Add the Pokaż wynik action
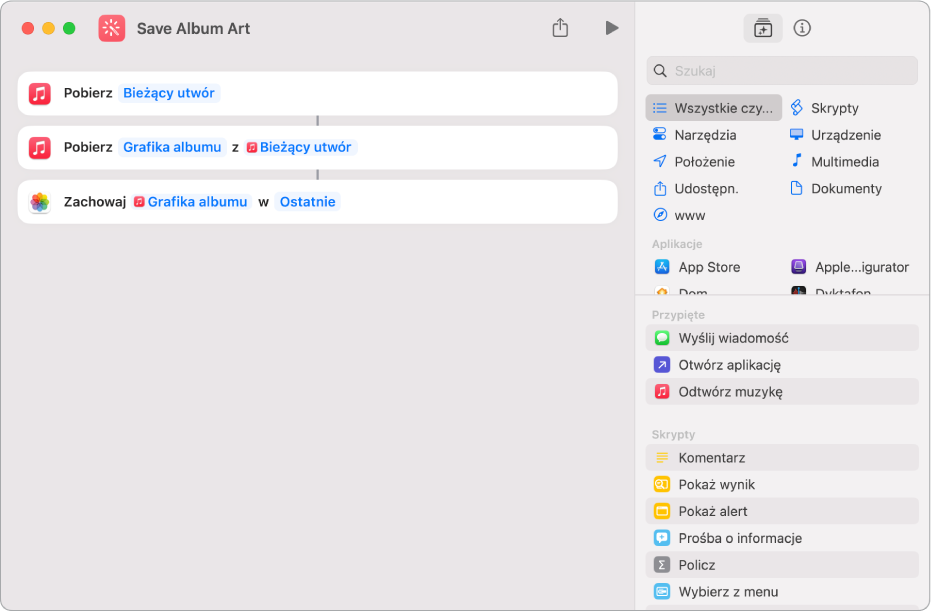 782,484
